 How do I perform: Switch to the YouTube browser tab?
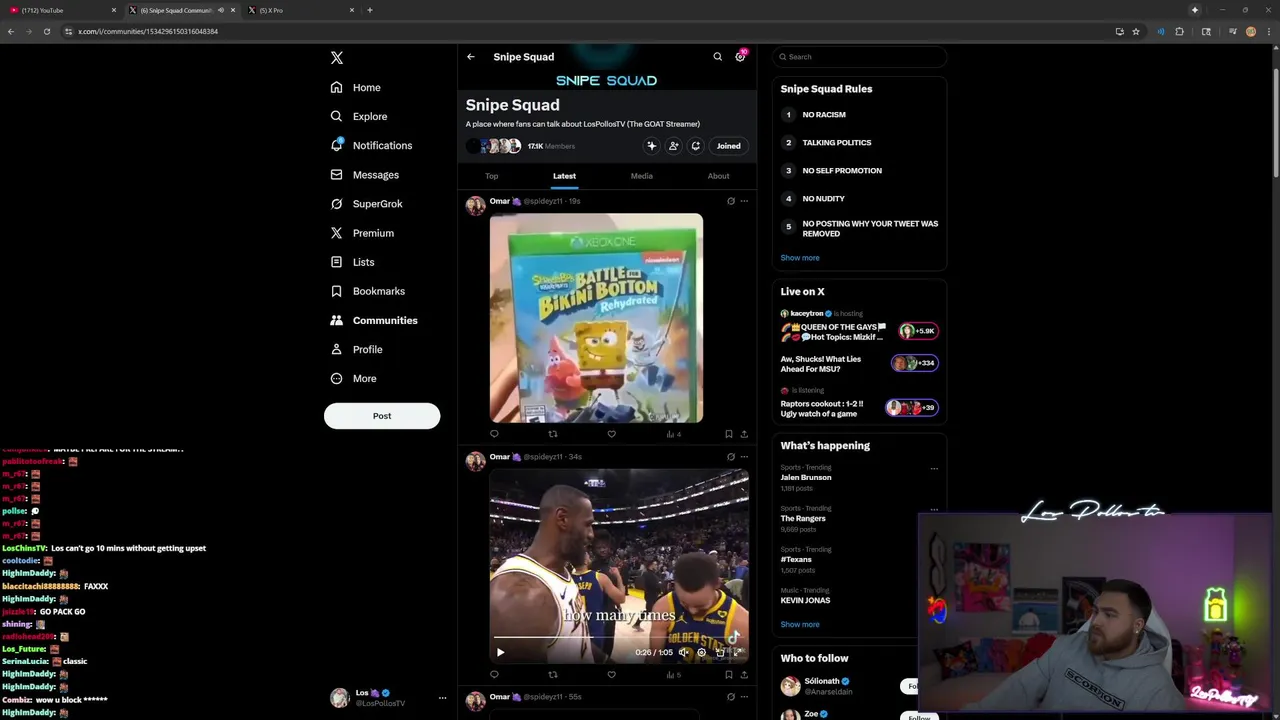(x=62, y=10)
